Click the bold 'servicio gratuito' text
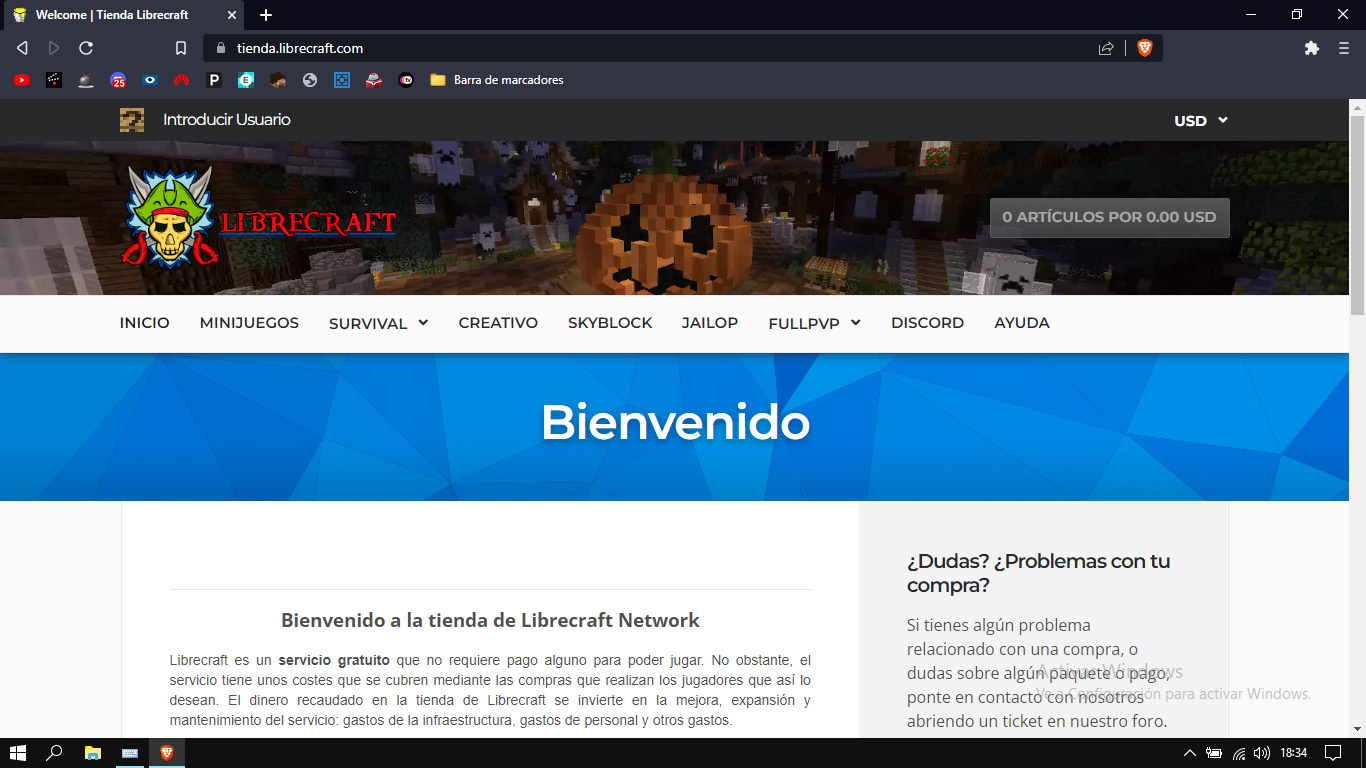The width and height of the screenshot is (1366, 768). [334, 661]
